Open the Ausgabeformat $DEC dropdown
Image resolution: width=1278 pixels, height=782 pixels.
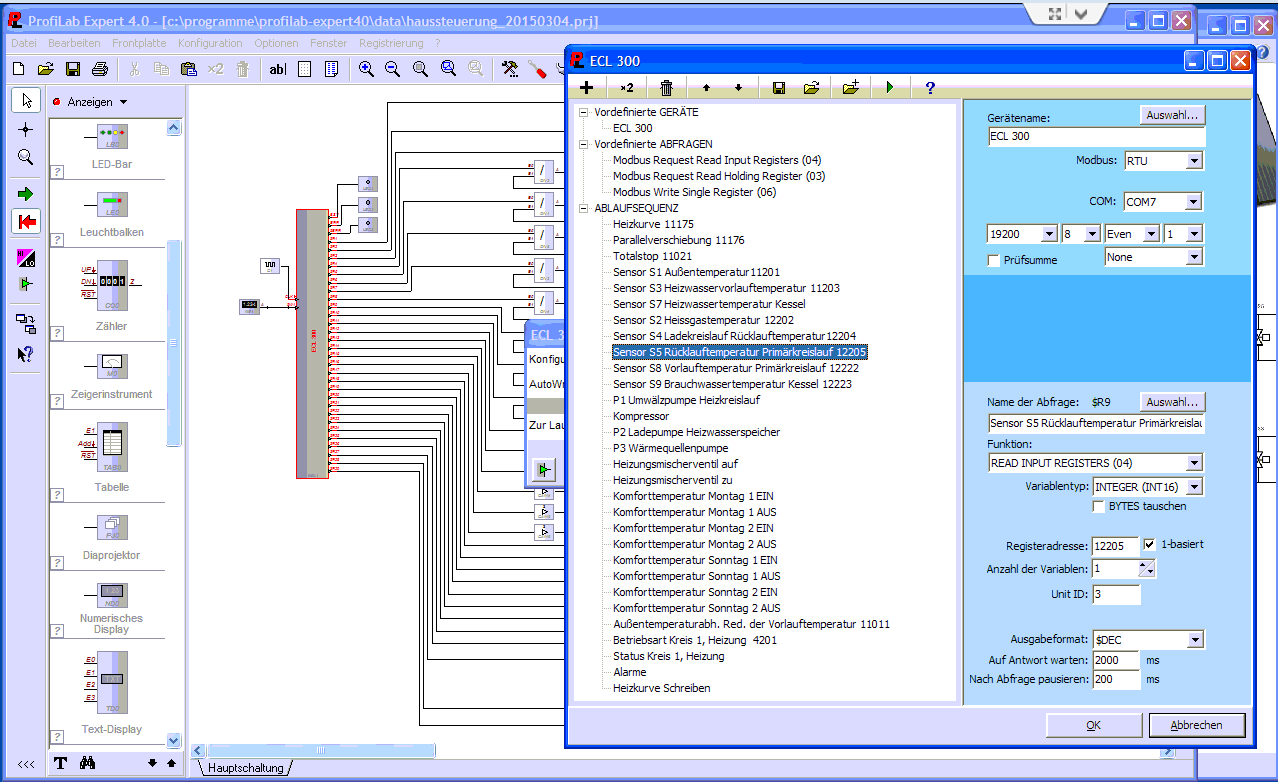click(1194, 640)
